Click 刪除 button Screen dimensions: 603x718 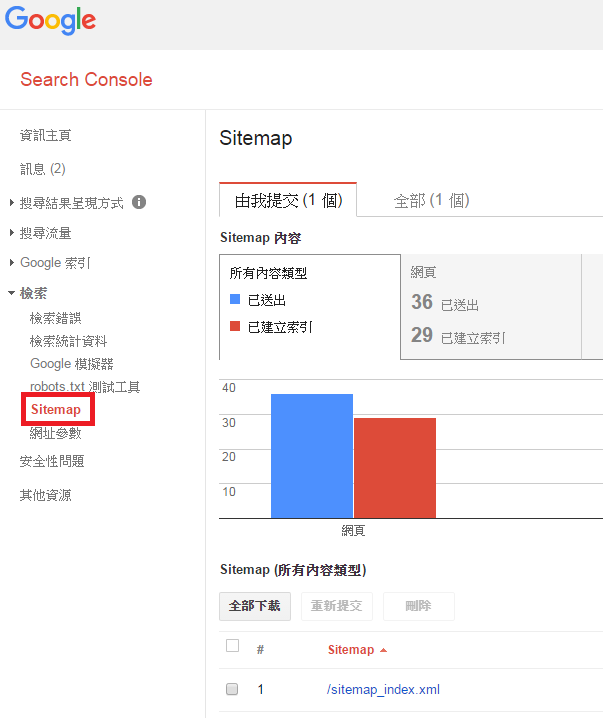click(418, 606)
